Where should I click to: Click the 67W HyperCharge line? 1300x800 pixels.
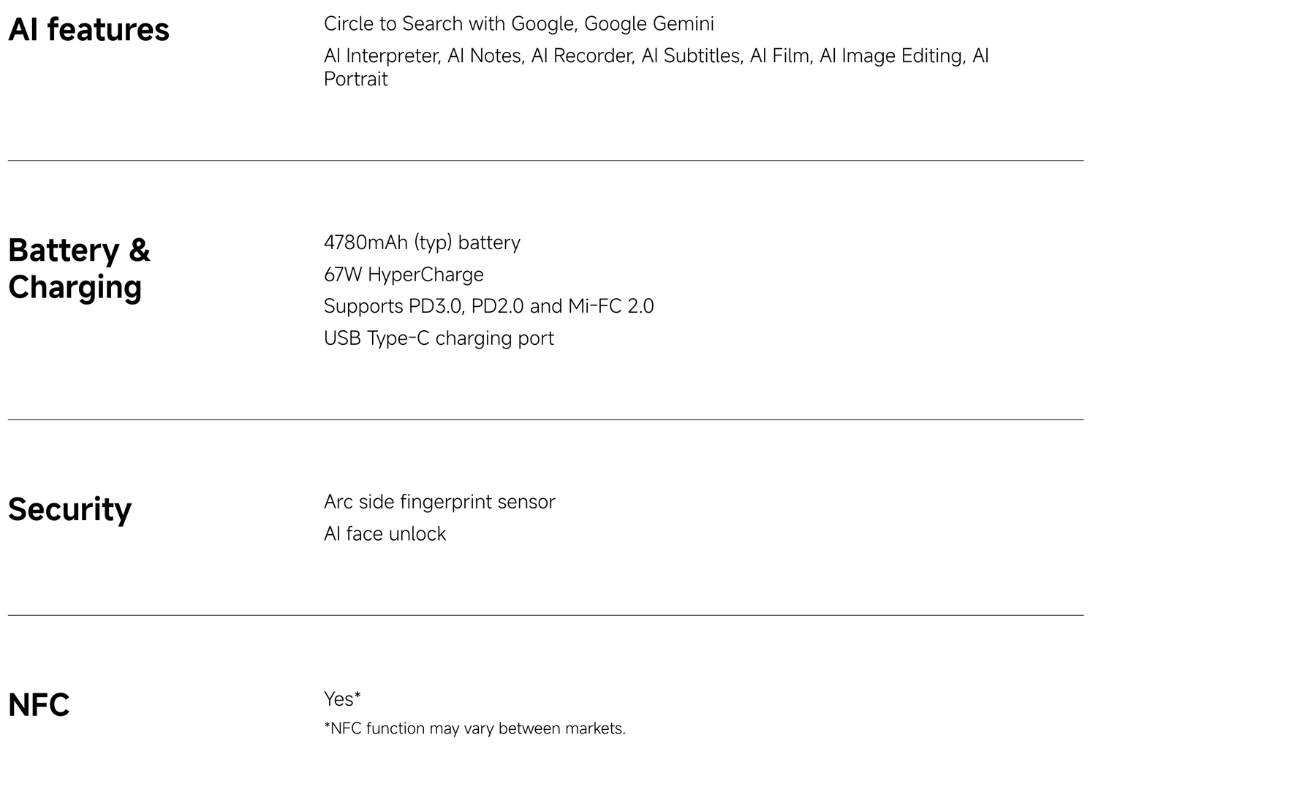click(x=404, y=275)
